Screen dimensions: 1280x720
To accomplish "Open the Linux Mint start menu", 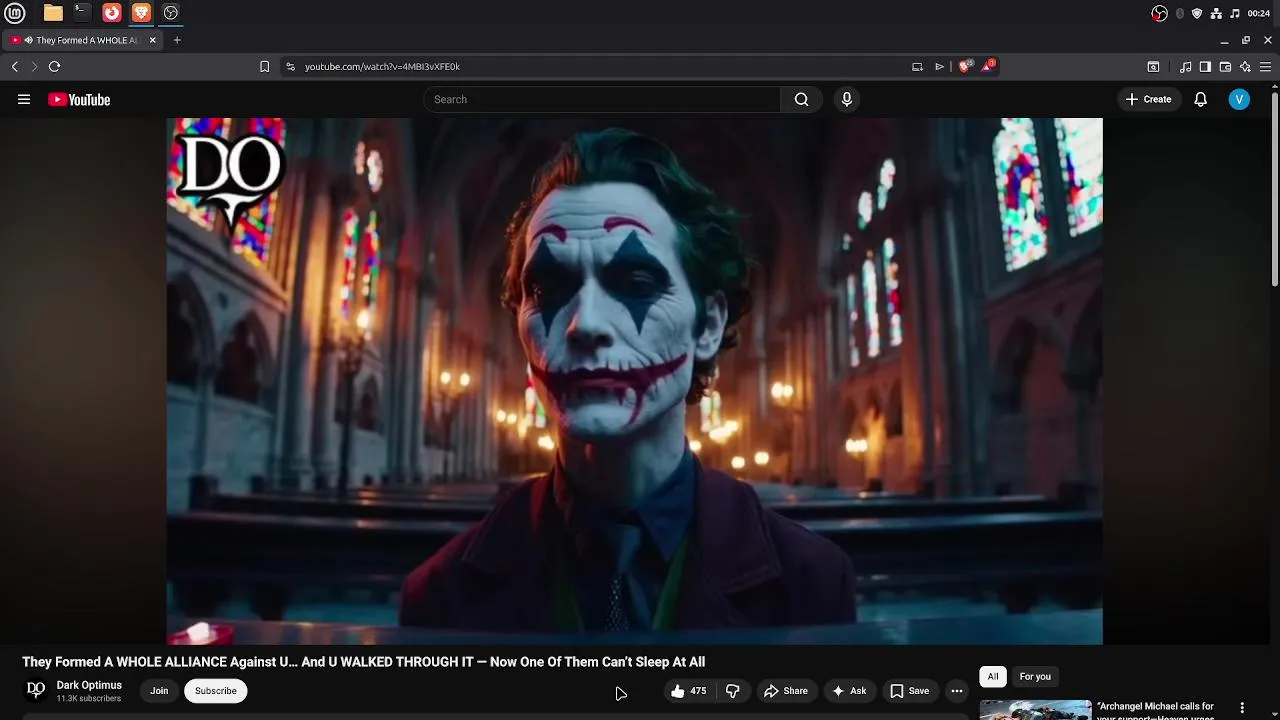I will click(x=14, y=13).
